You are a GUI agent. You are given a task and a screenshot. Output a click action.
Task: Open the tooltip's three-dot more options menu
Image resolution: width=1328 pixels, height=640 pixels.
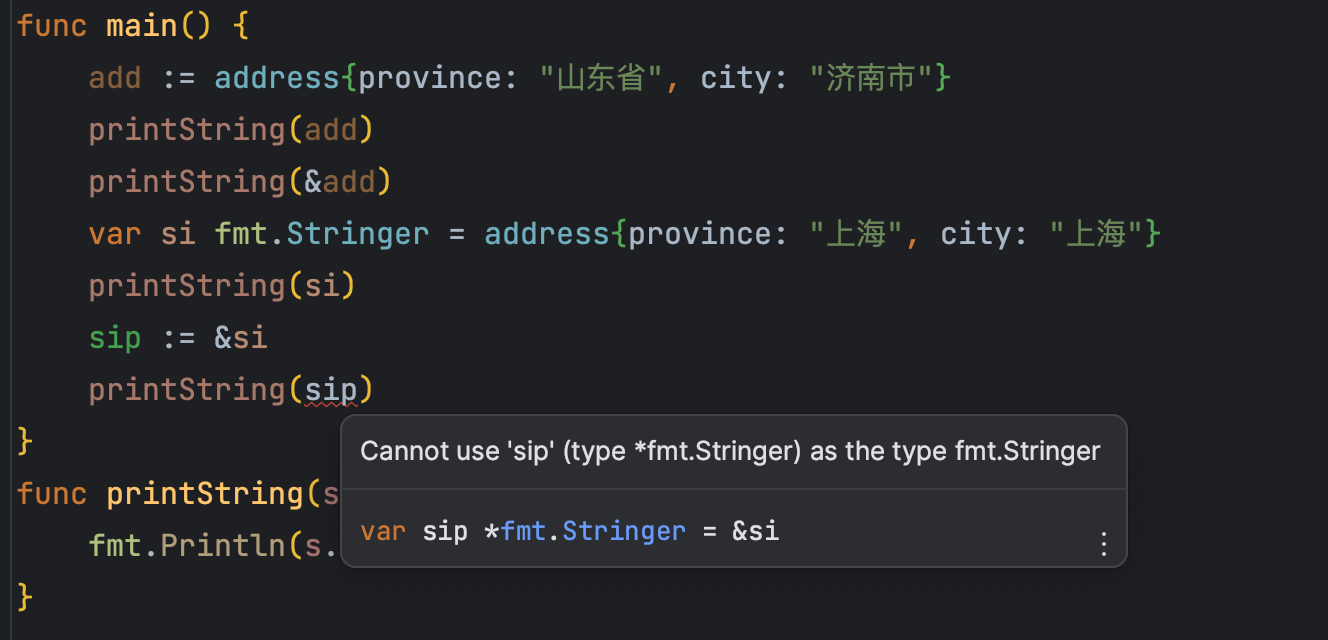1103,543
